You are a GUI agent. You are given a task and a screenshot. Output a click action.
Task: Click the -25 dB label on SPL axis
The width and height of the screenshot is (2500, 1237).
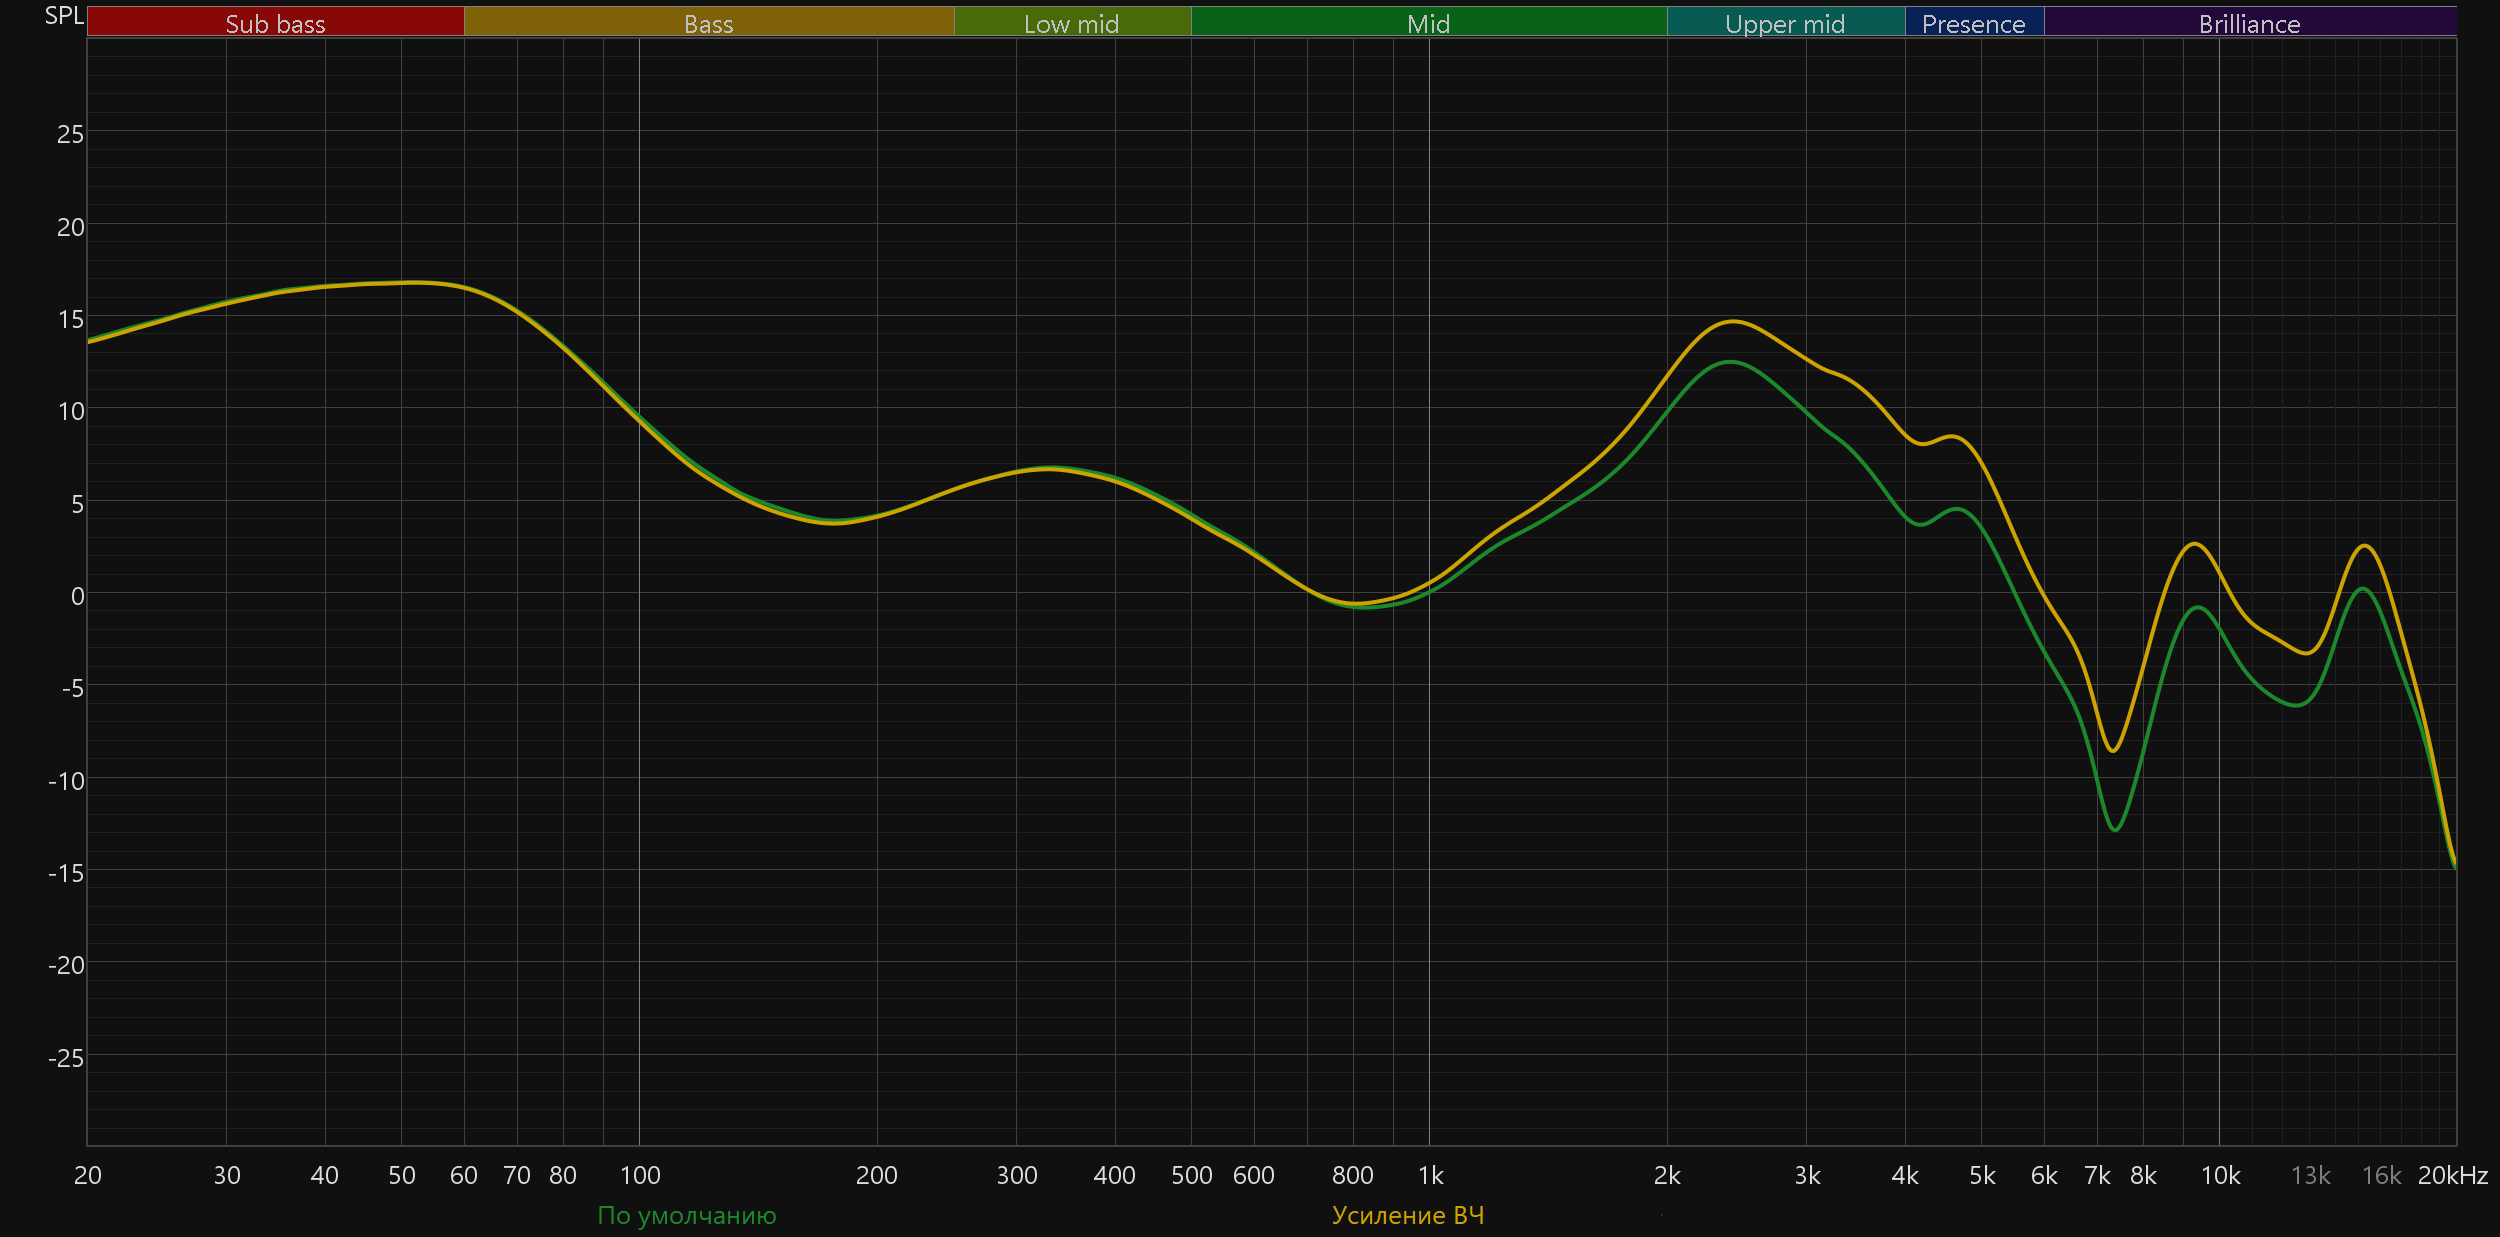66,1057
